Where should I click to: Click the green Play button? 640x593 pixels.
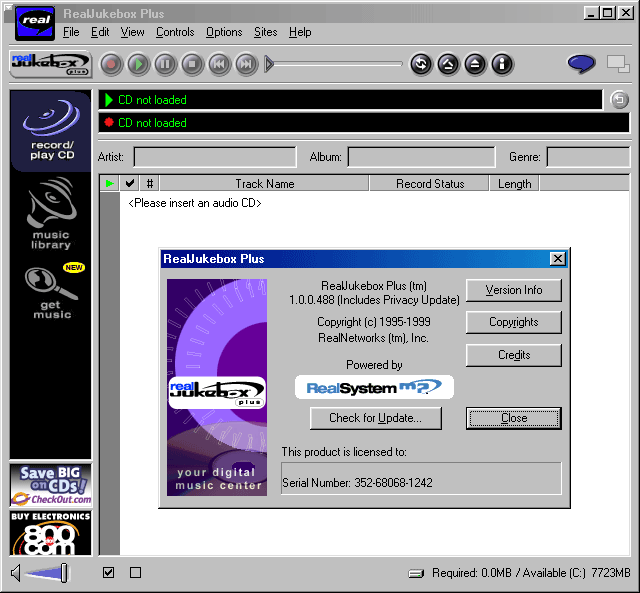coord(138,64)
